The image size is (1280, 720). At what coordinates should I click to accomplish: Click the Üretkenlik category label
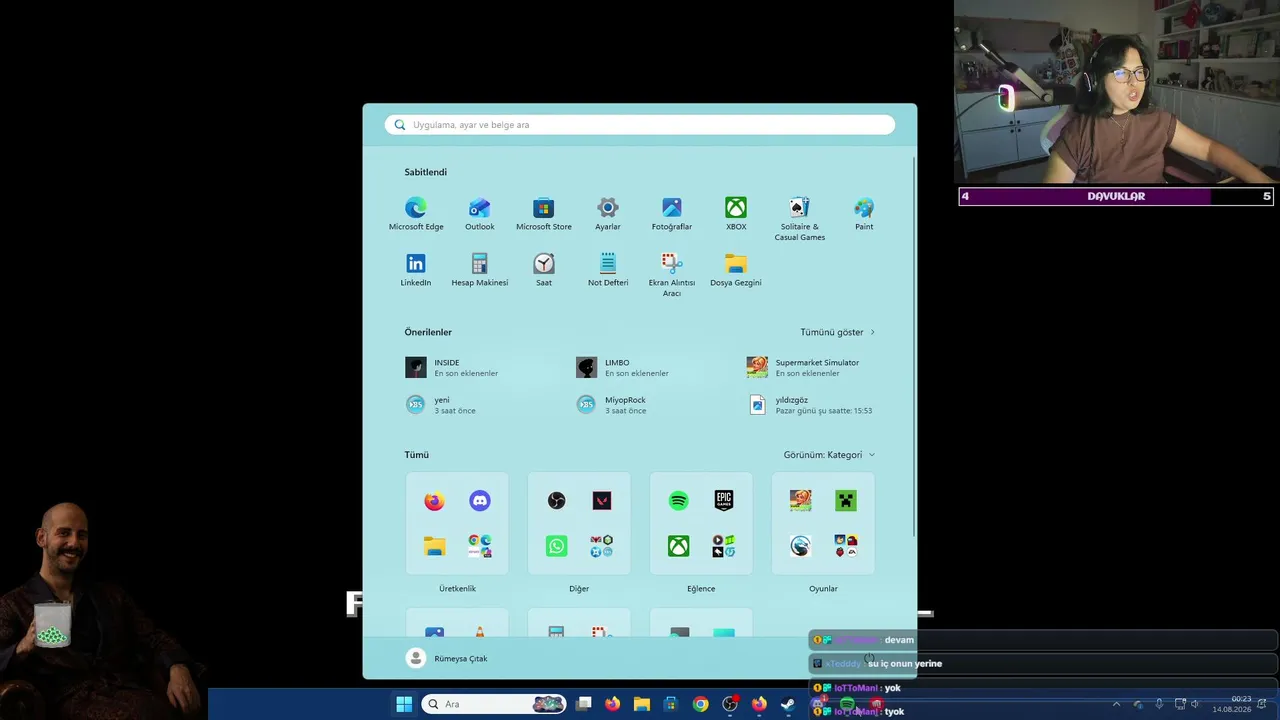(x=457, y=589)
